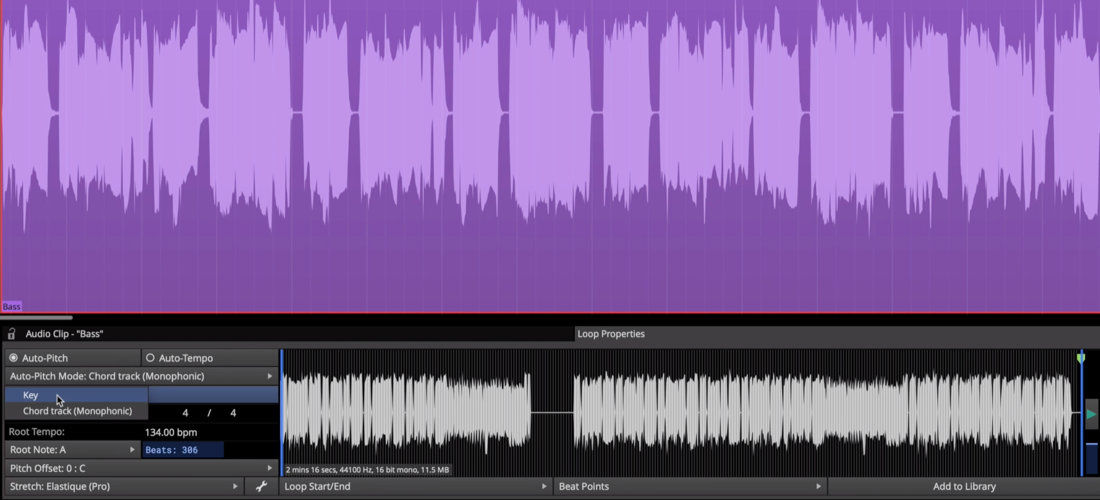Viewport: 1100px width, 500px height.
Task: Play the loop preview with green arrow
Action: (1092, 414)
